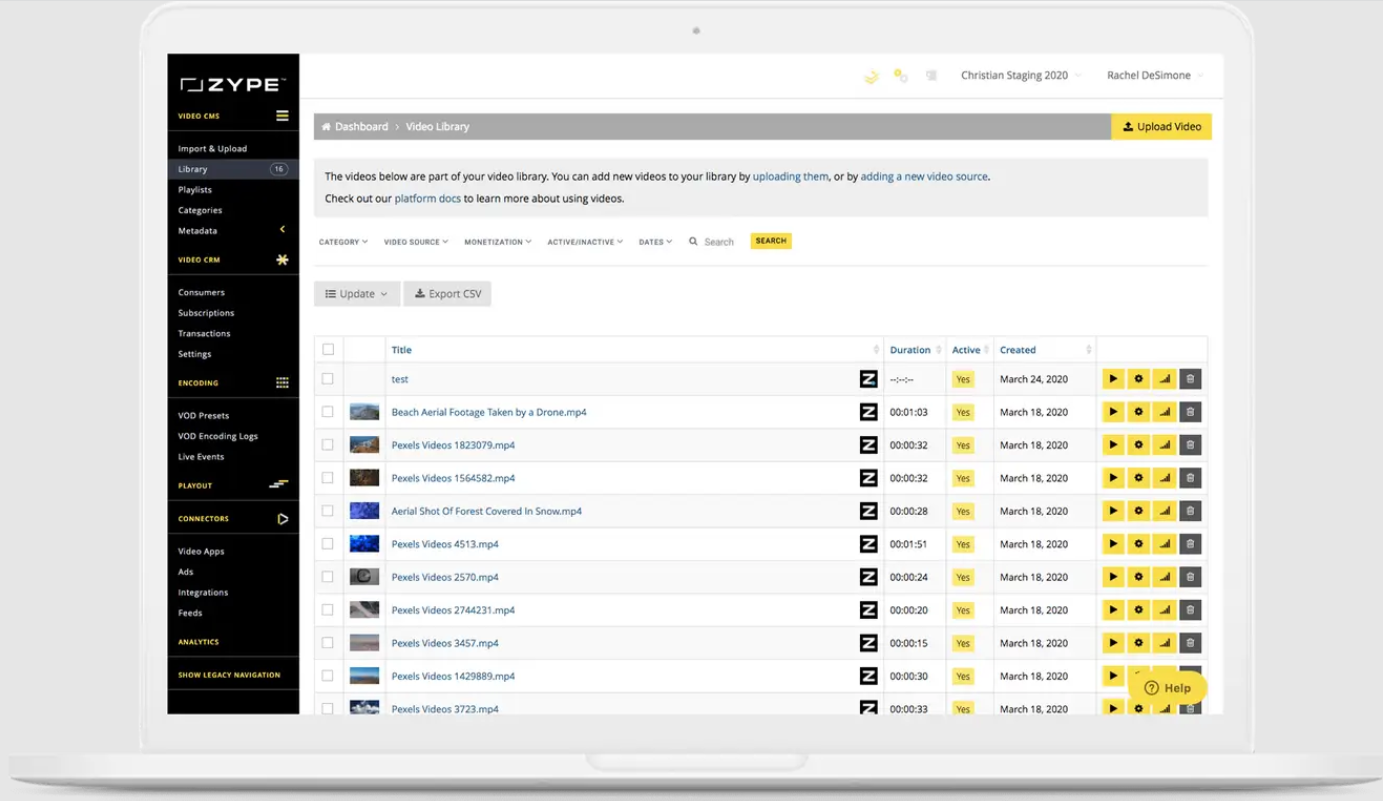1383x801 pixels.
Task: View analytics icon for Pexels Videos 1823079.mp4
Action: coord(1164,445)
